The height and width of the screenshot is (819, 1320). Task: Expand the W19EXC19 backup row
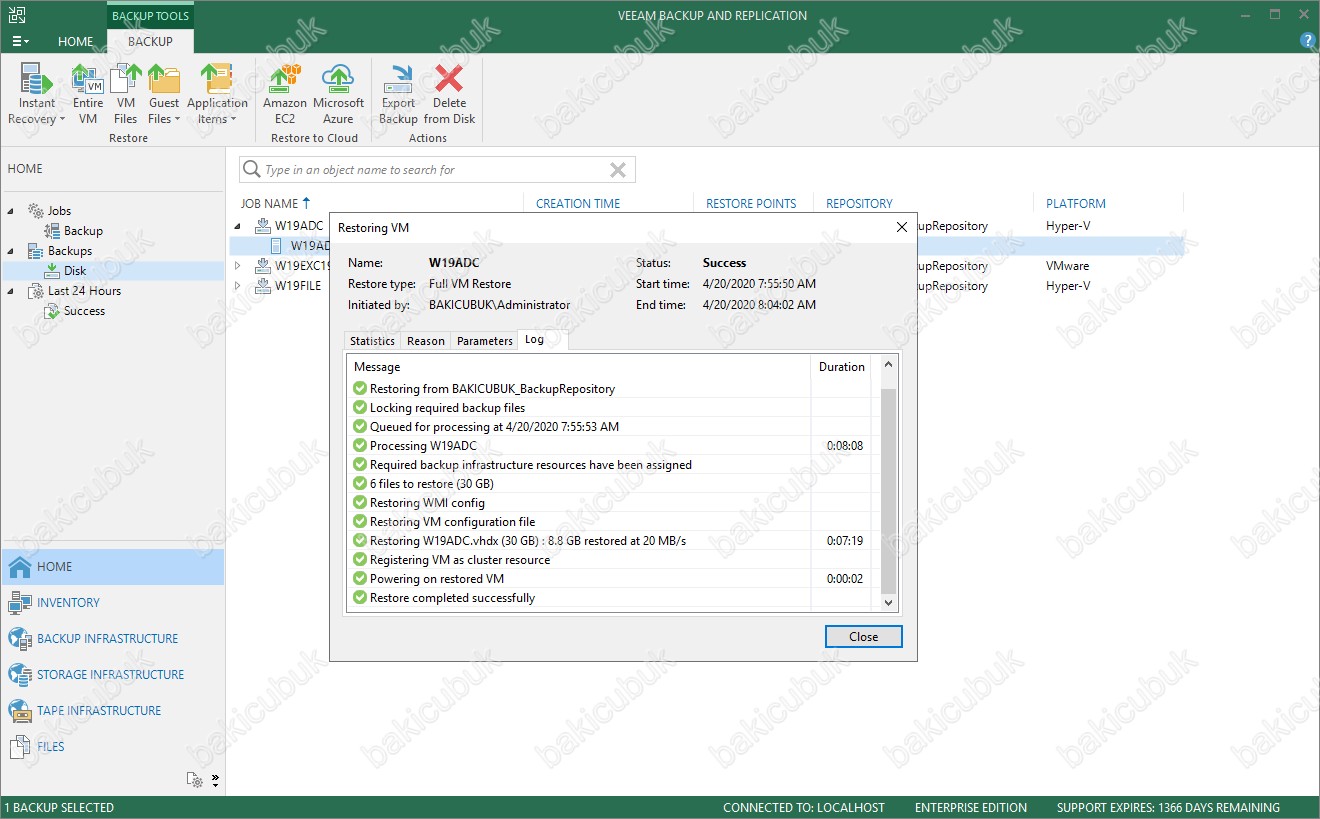click(x=238, y=266)
